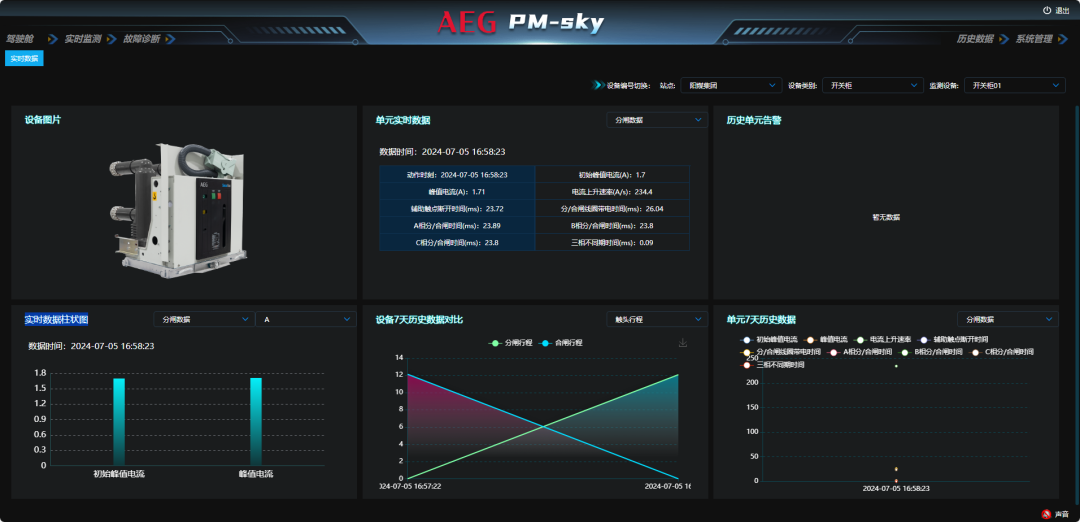Click the 动作时刻 table cell
Image resolution: width=1080 pixels, height=522 pixels.
457,175
